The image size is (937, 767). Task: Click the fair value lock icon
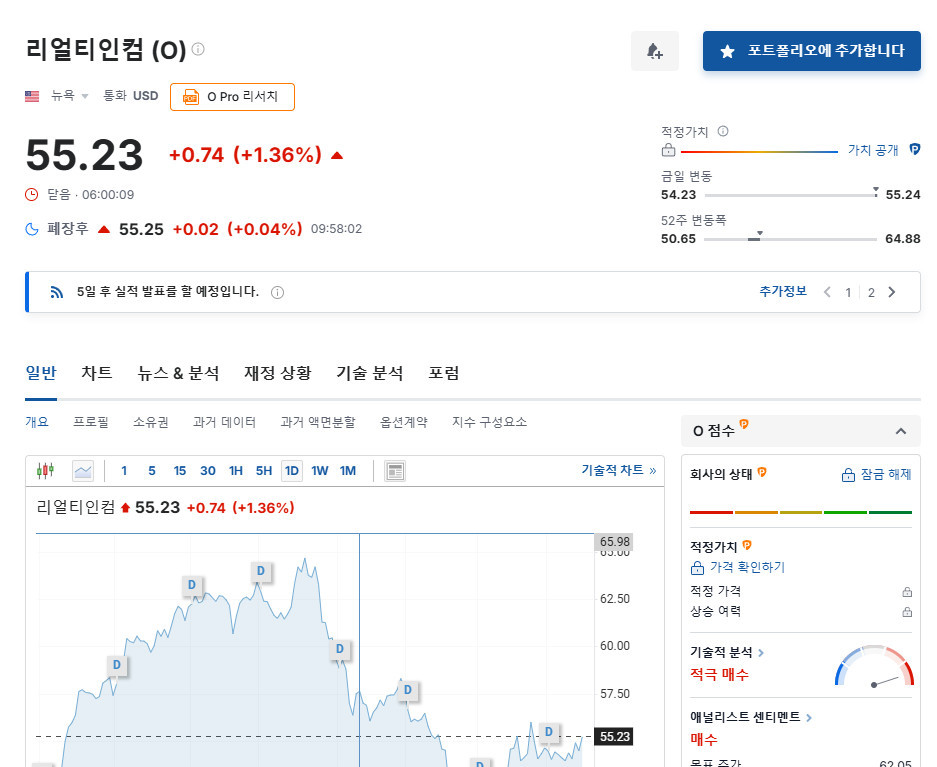(669, 150)
